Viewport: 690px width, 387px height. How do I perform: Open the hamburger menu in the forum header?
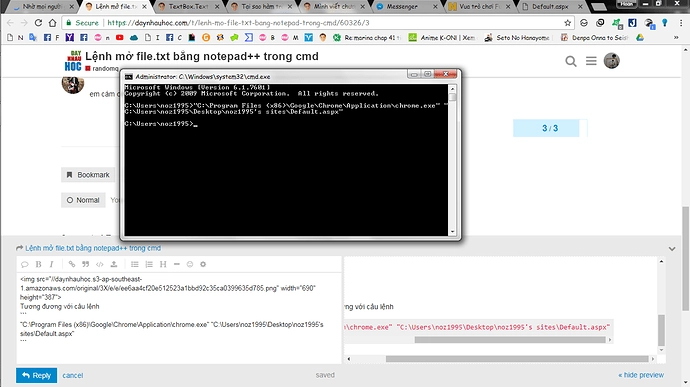pos(591,61)
